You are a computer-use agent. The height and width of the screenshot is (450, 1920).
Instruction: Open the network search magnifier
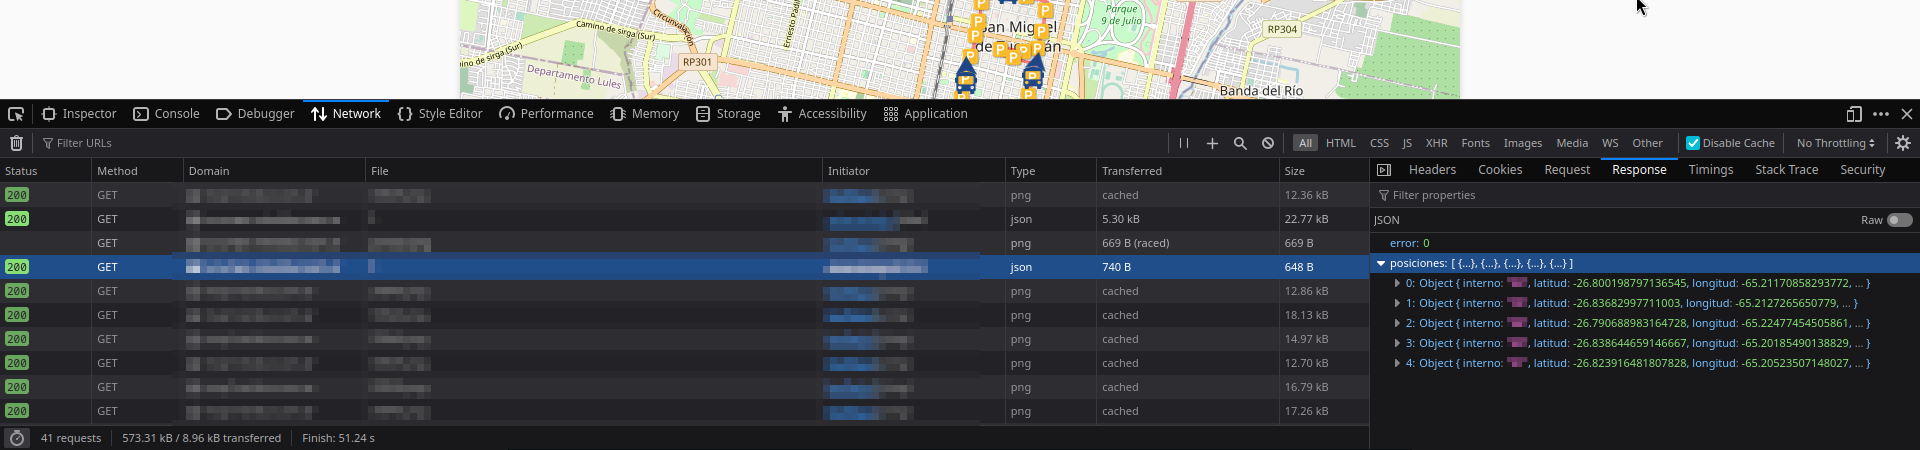click(1240, 143)
